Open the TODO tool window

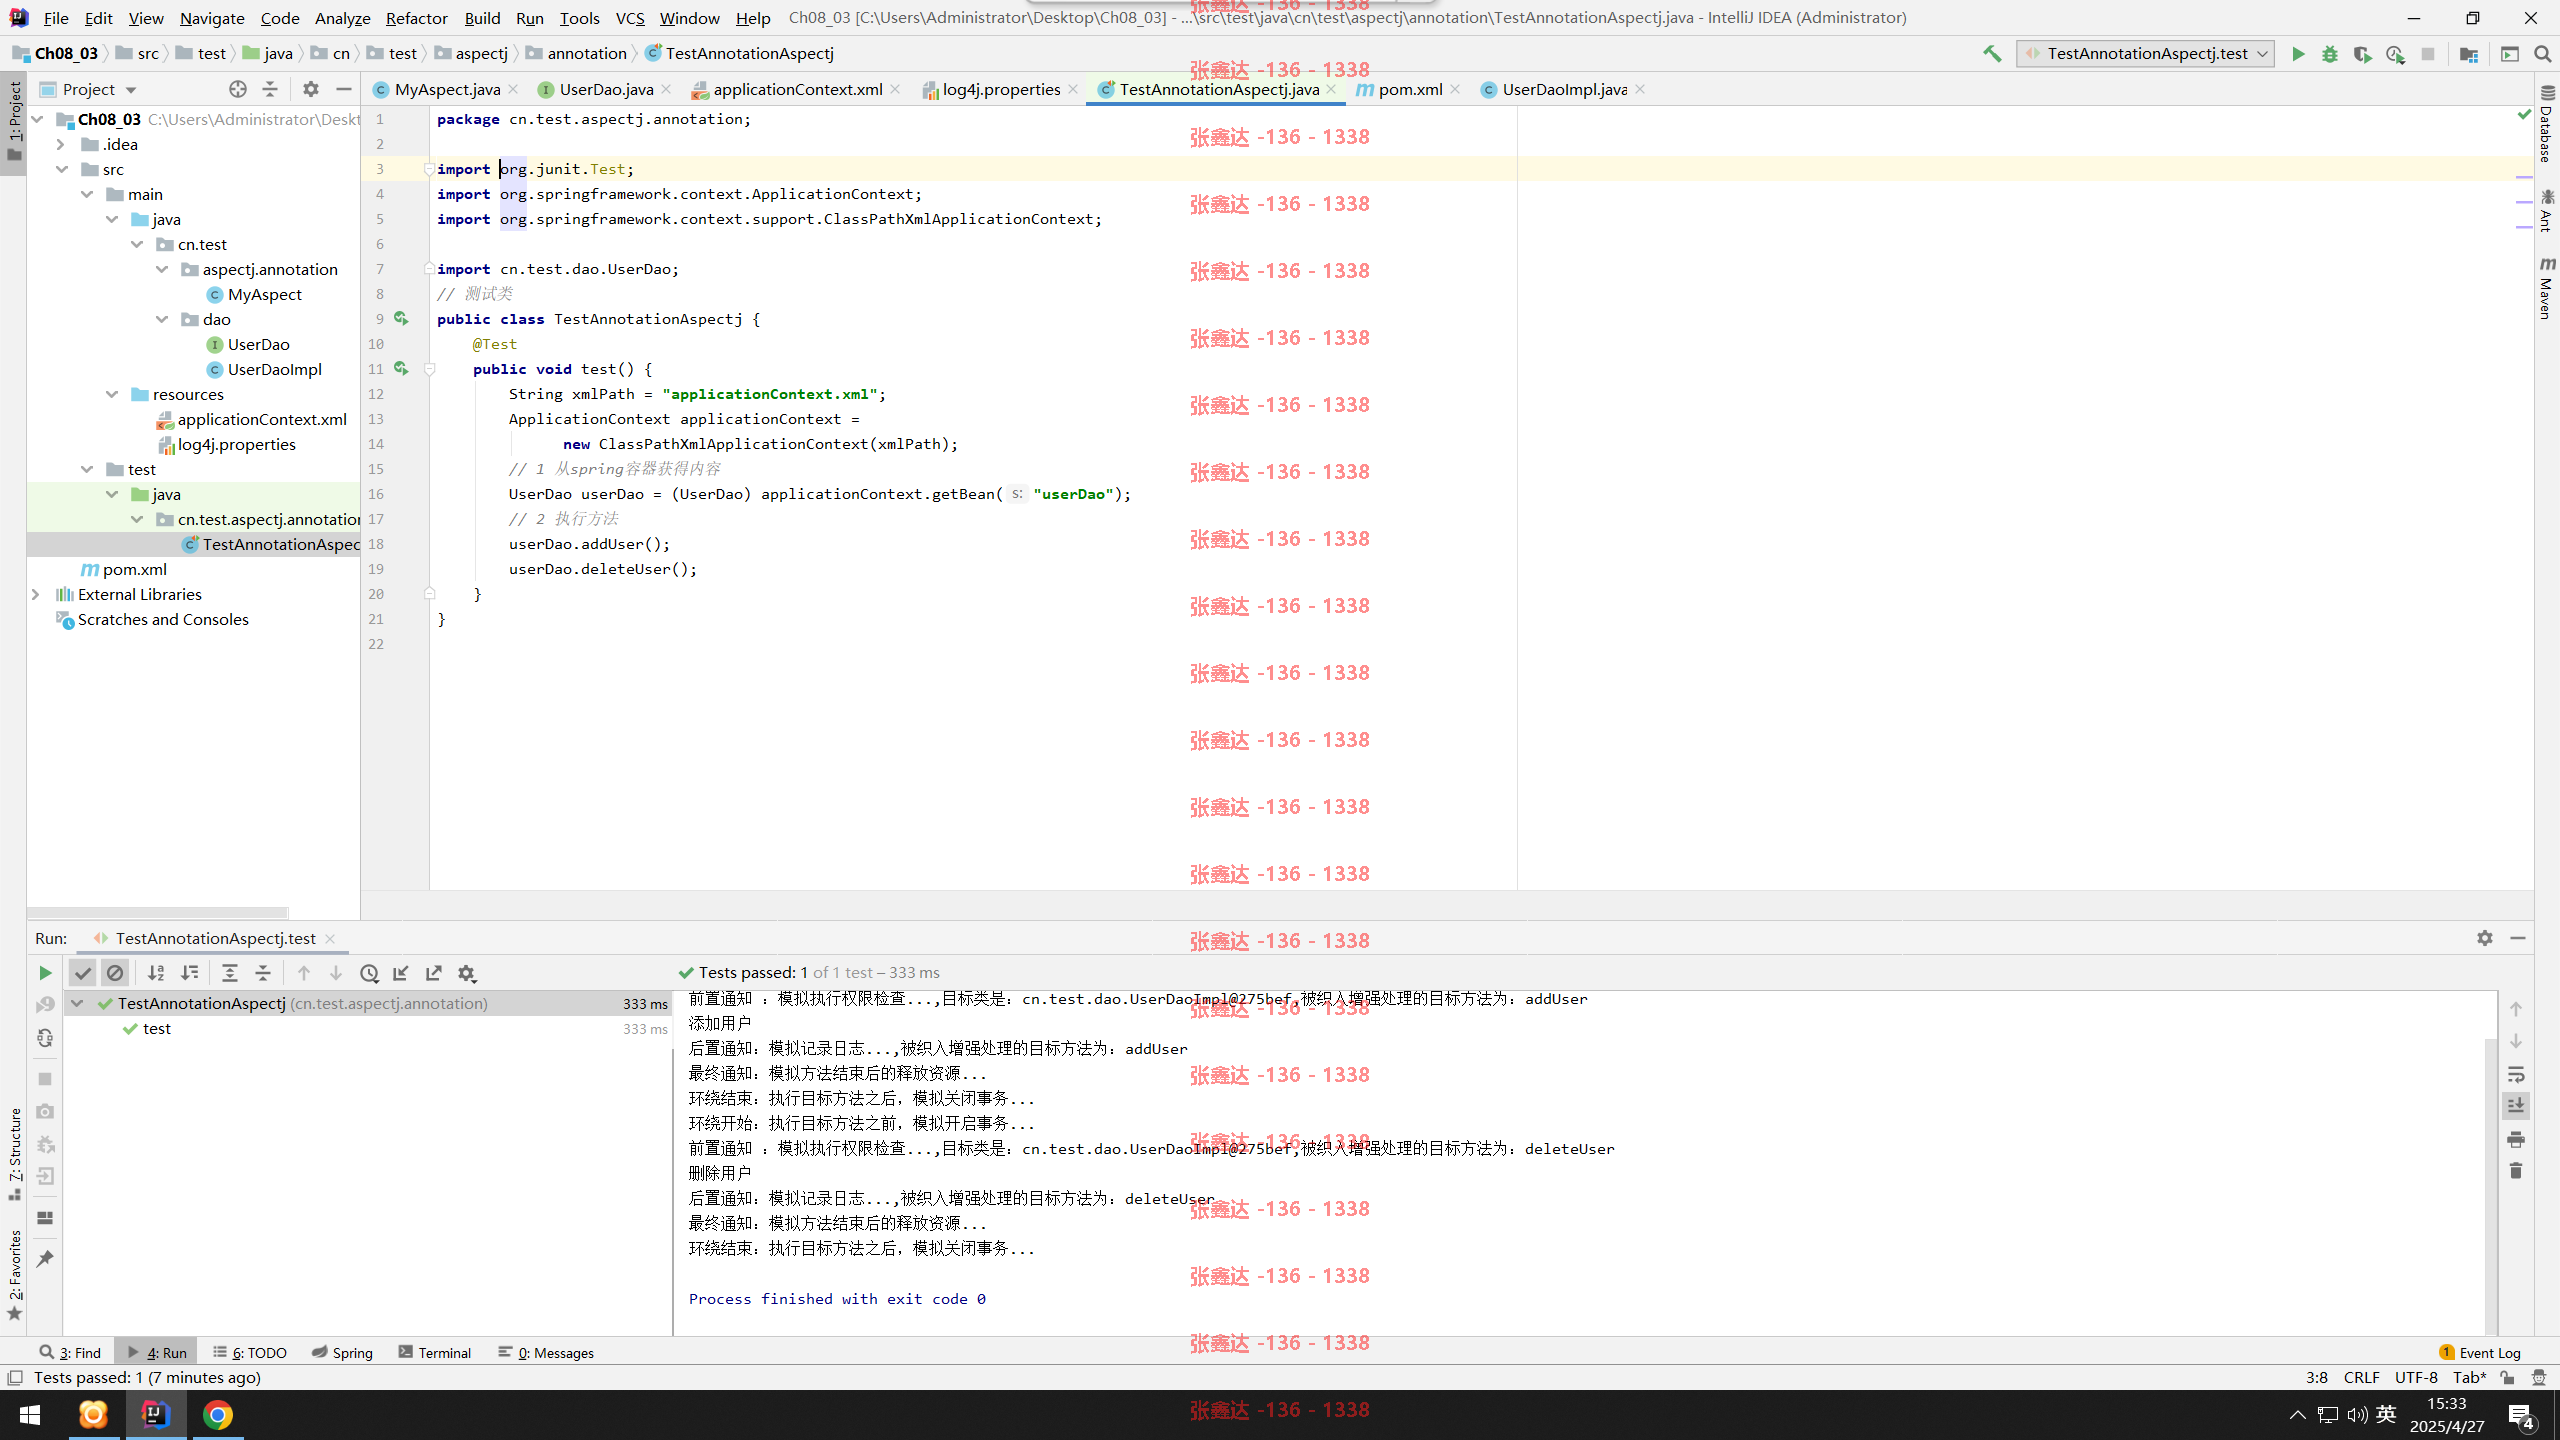pyautogui.click(x=250, y=1352)
